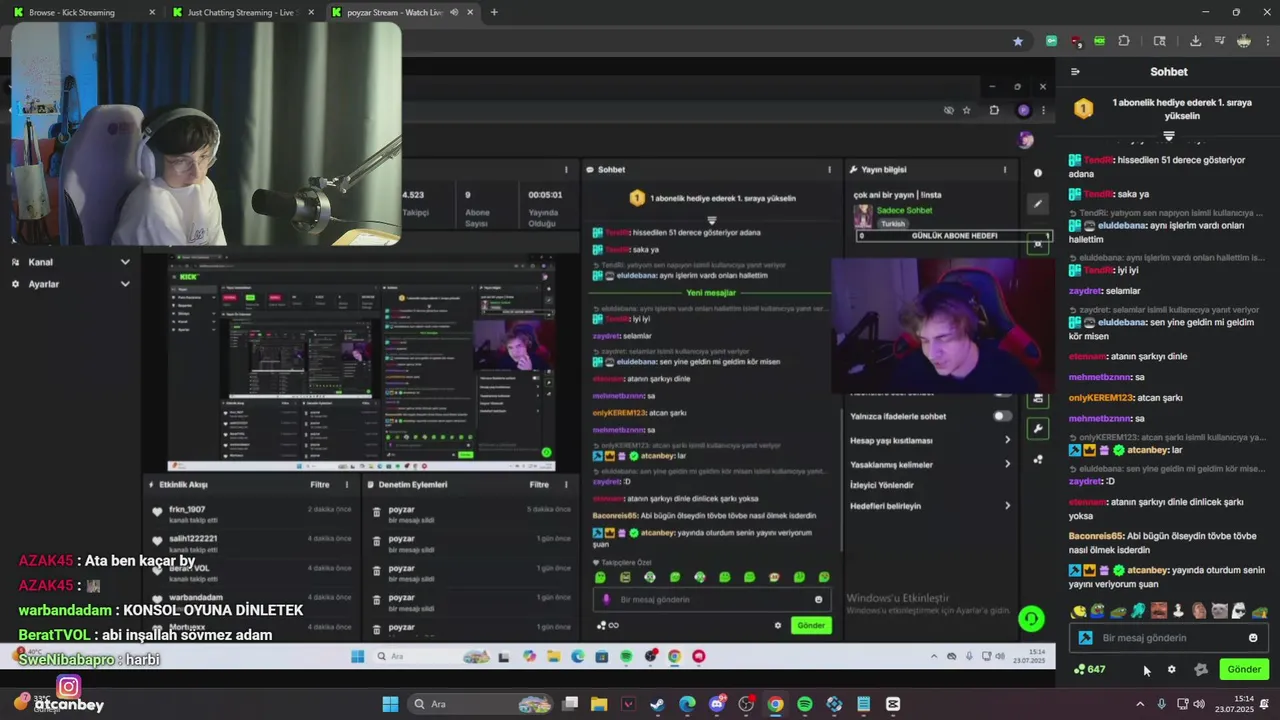Expand the Ayarlar sidebar section
Image resolution: width=1280 pixels, height=720 pixels.
[125, 284]
